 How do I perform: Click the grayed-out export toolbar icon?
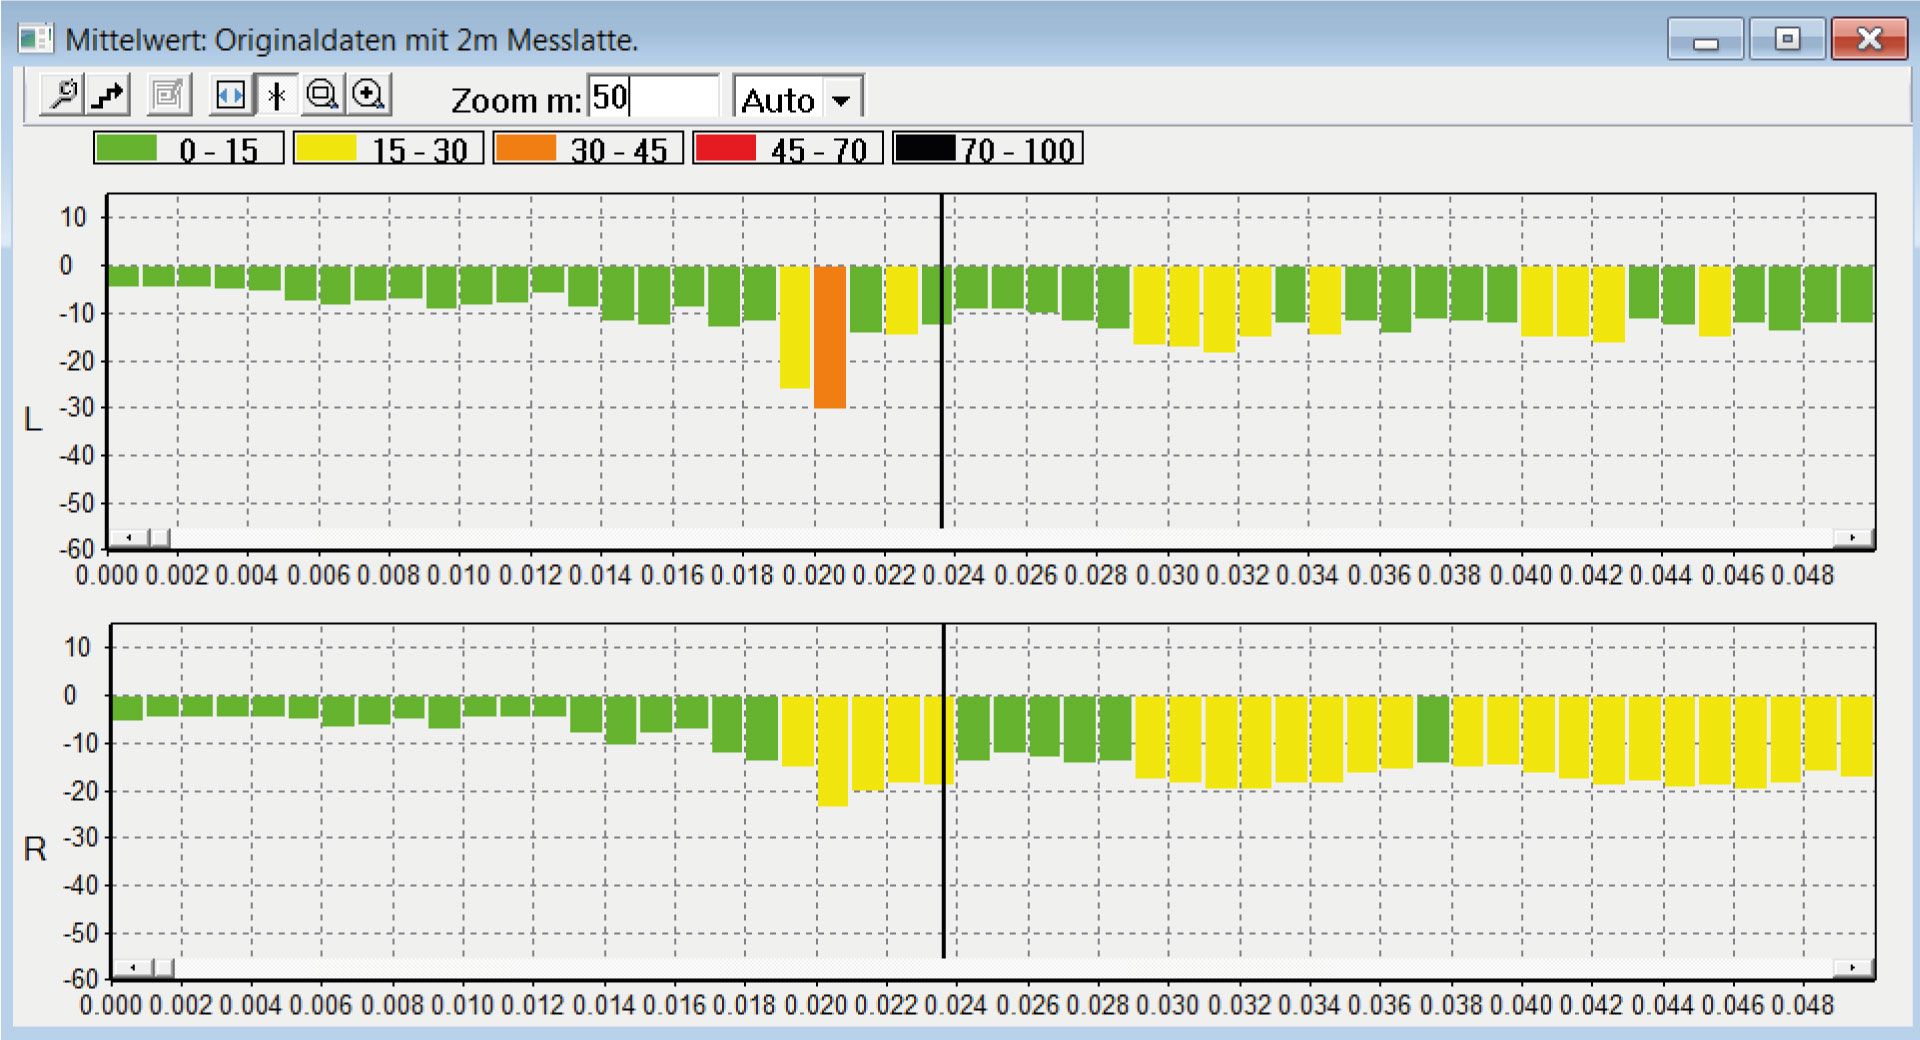pyautogui.click(x=168, y=96)
